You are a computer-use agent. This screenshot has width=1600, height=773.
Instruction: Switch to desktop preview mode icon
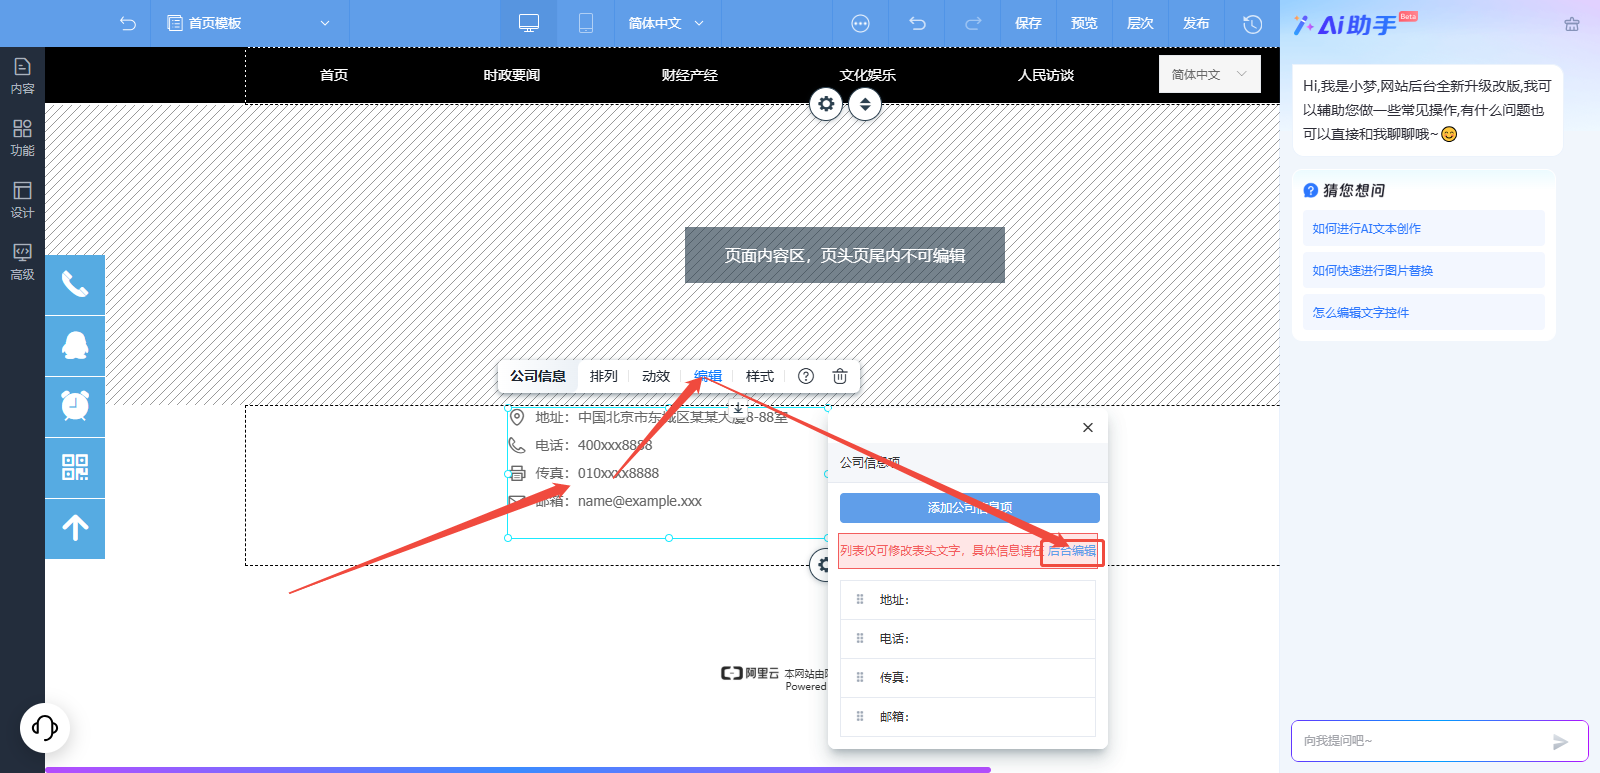pos(529,23)
